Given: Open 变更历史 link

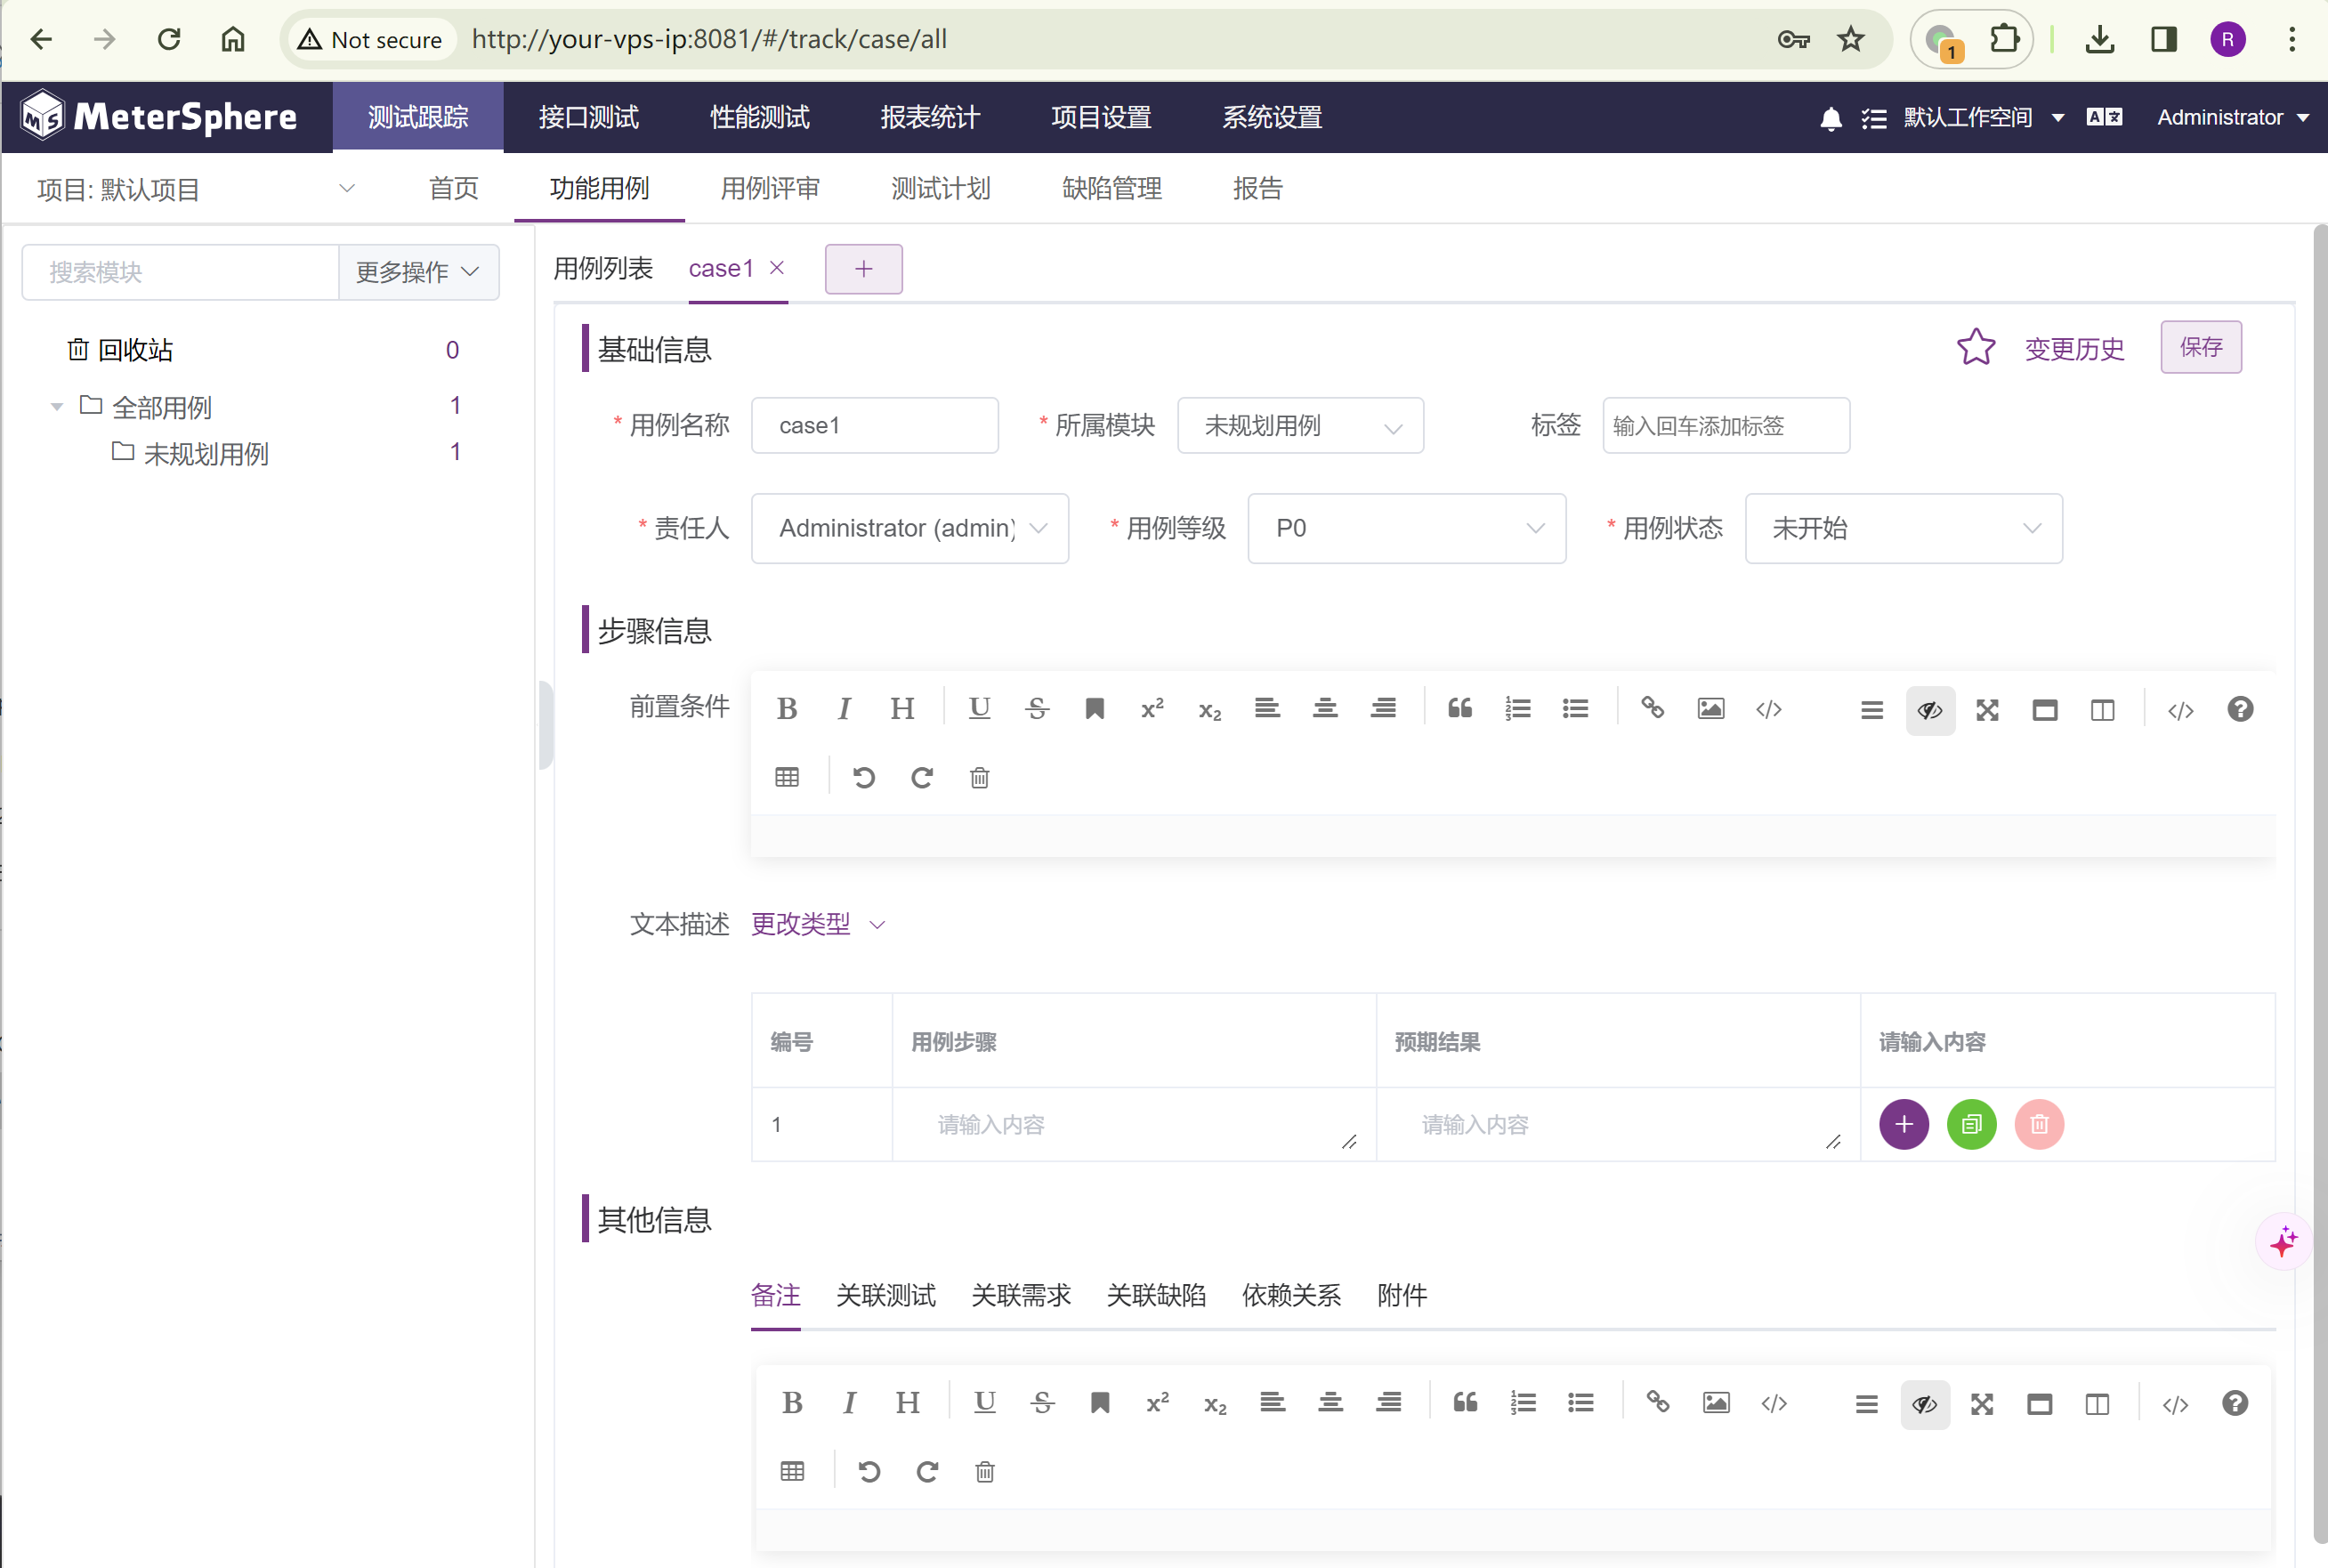Looking at the screenshot, I should pyautogui.click(x=2074, y=349).
